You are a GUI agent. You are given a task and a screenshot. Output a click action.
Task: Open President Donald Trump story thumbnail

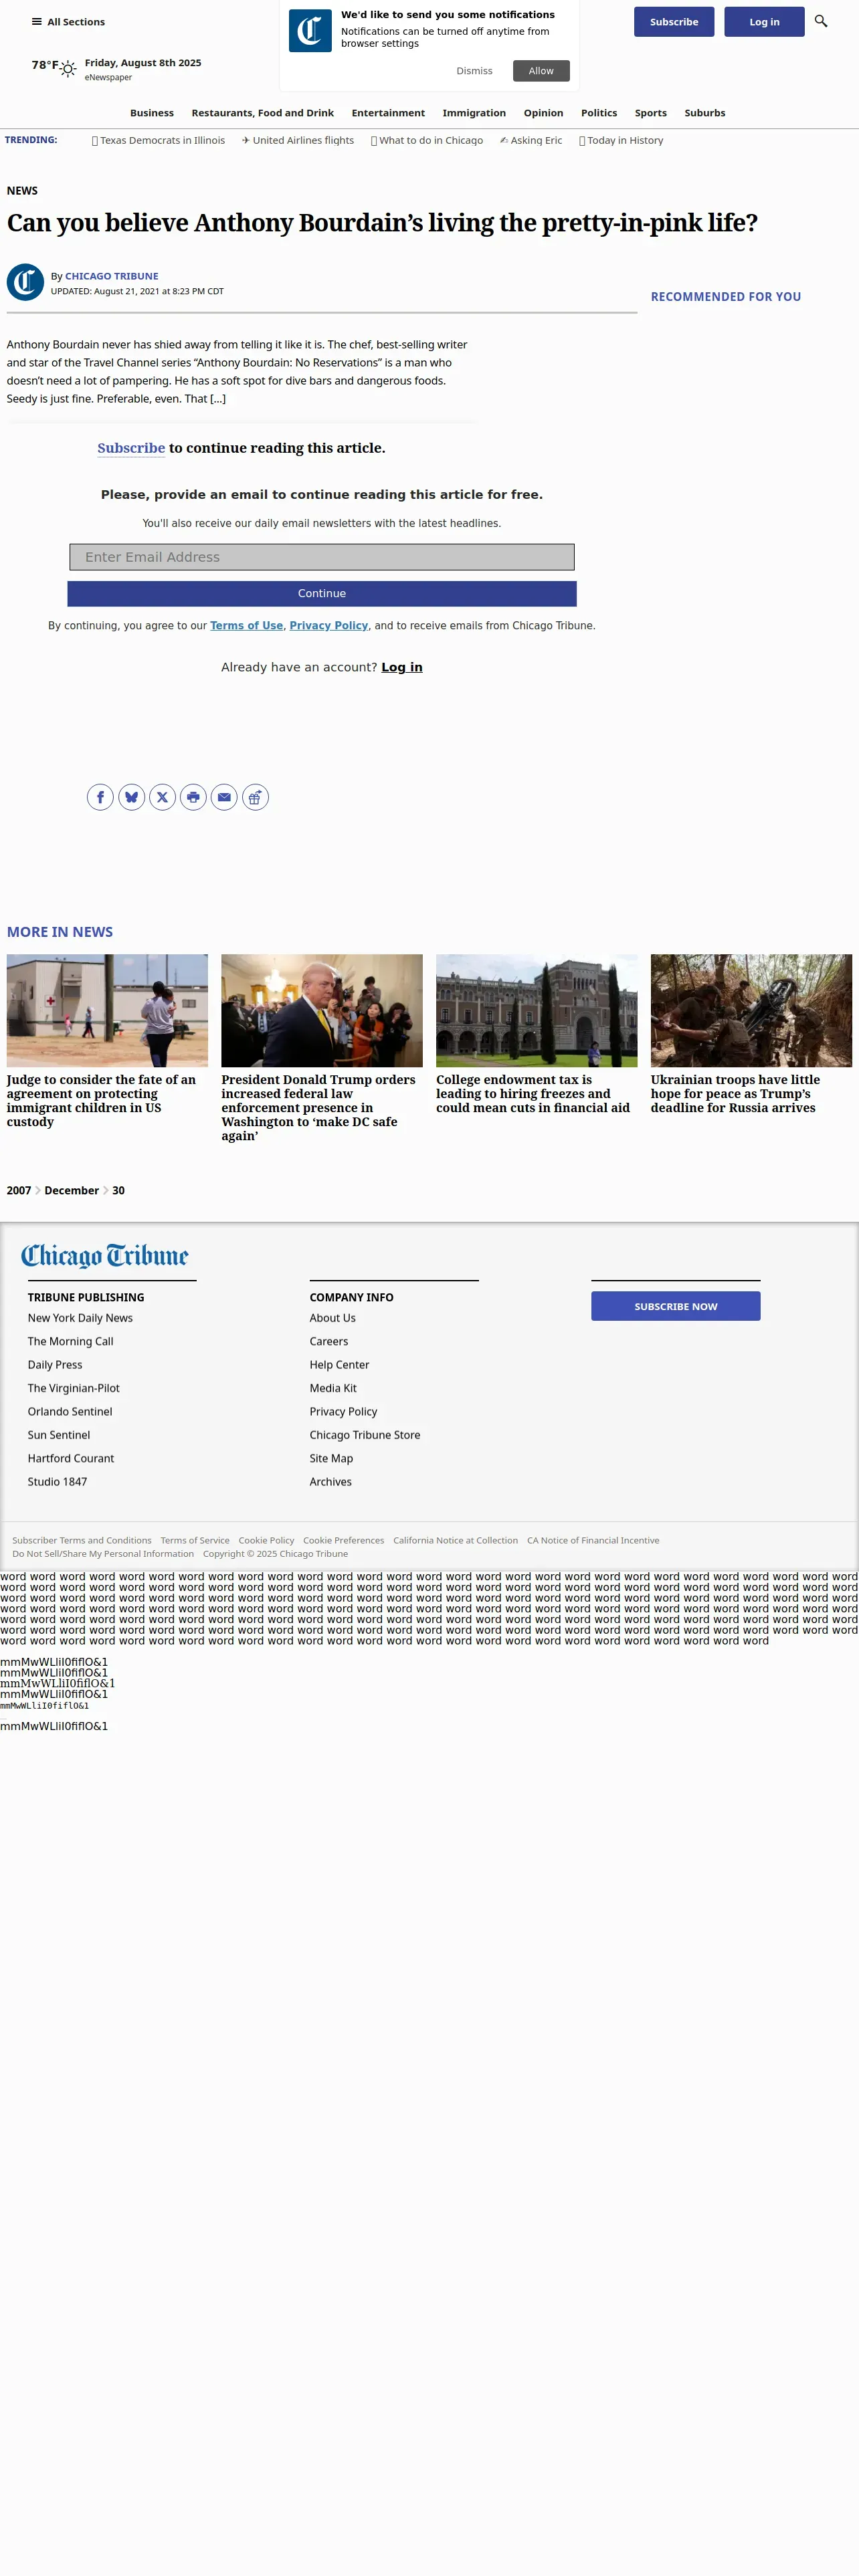coord(322,1010)
